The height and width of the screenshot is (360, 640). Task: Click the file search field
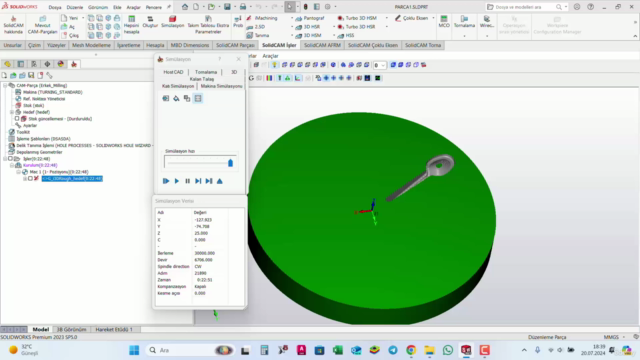(524, 7)
